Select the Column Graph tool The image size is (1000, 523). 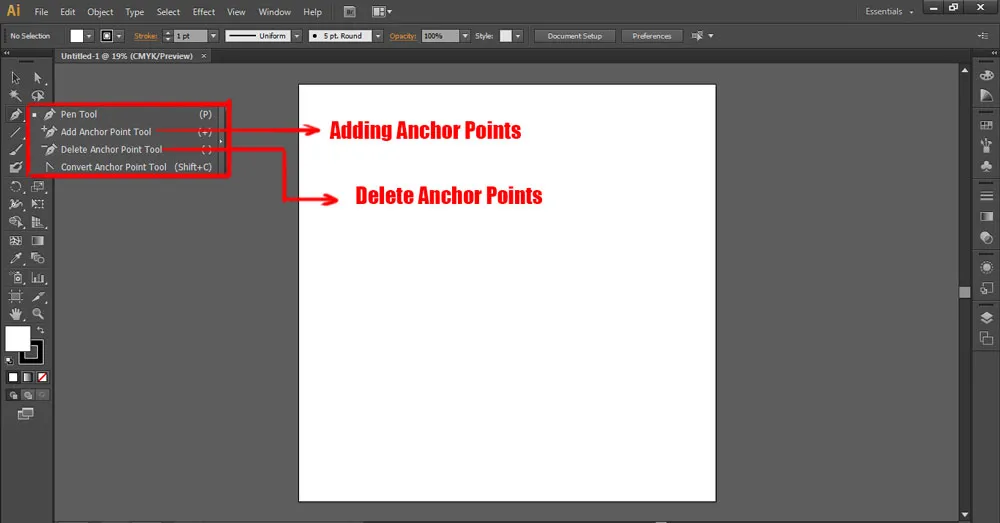38,277
